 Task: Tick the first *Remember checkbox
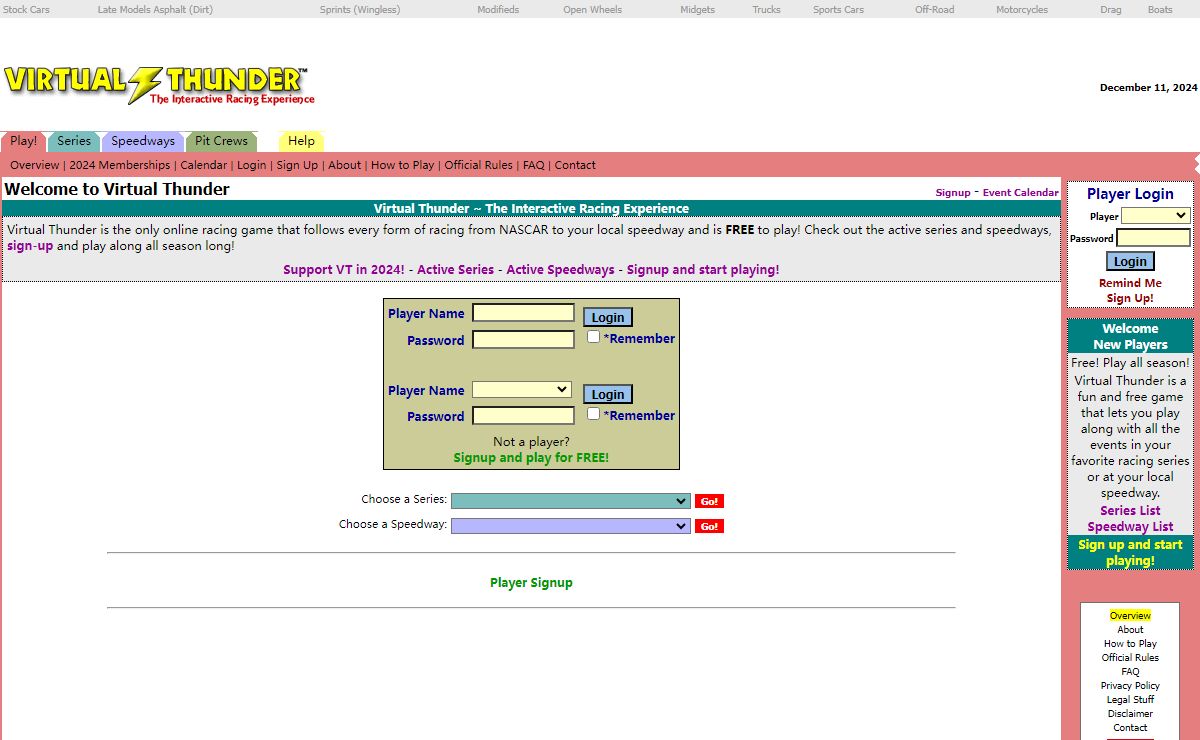pos(593,337)
